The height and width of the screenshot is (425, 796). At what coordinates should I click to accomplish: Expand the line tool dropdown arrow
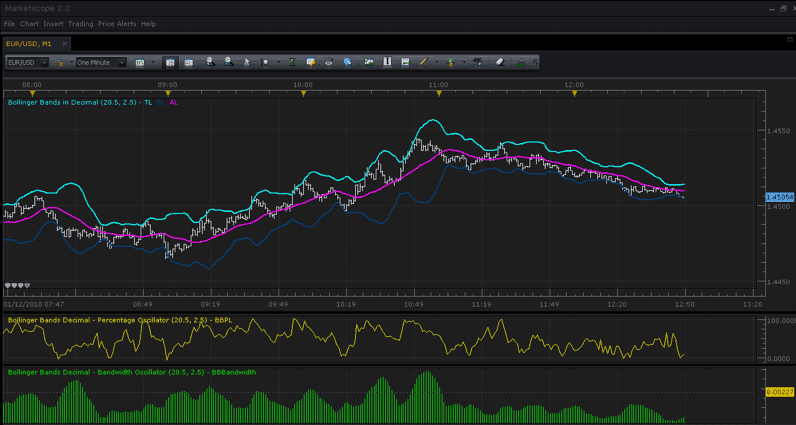click(437, 62)
